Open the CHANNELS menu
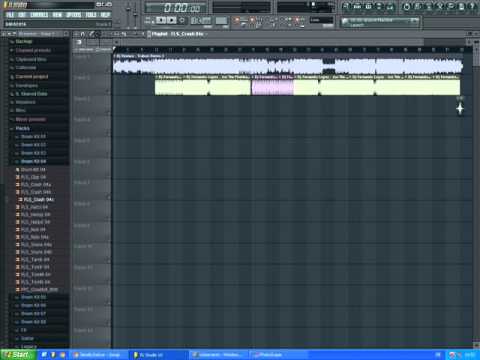 tap(39, 15)
